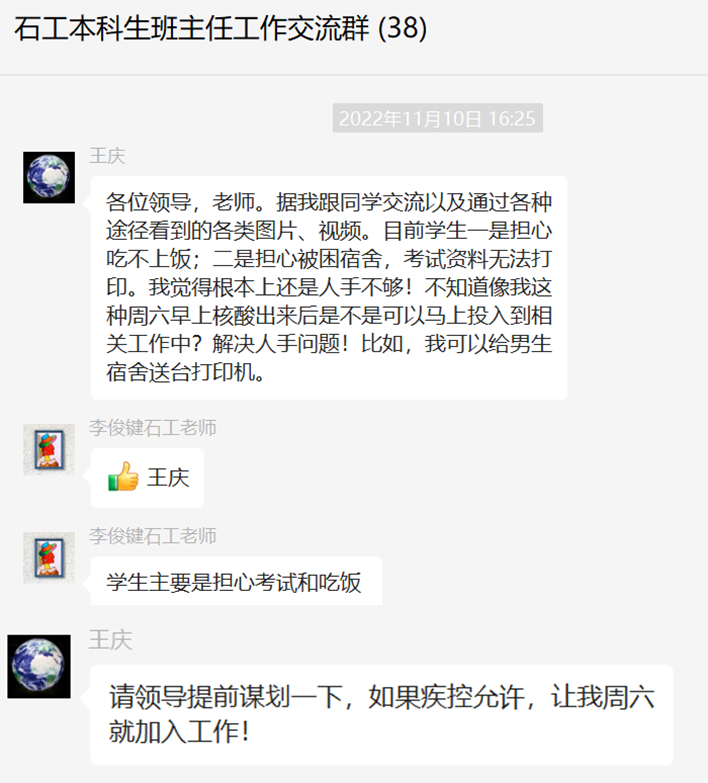Click the thumbs-up emoji in 李俊键's message
The height and width of the screenshot is (783, 708).
(123, 476)
